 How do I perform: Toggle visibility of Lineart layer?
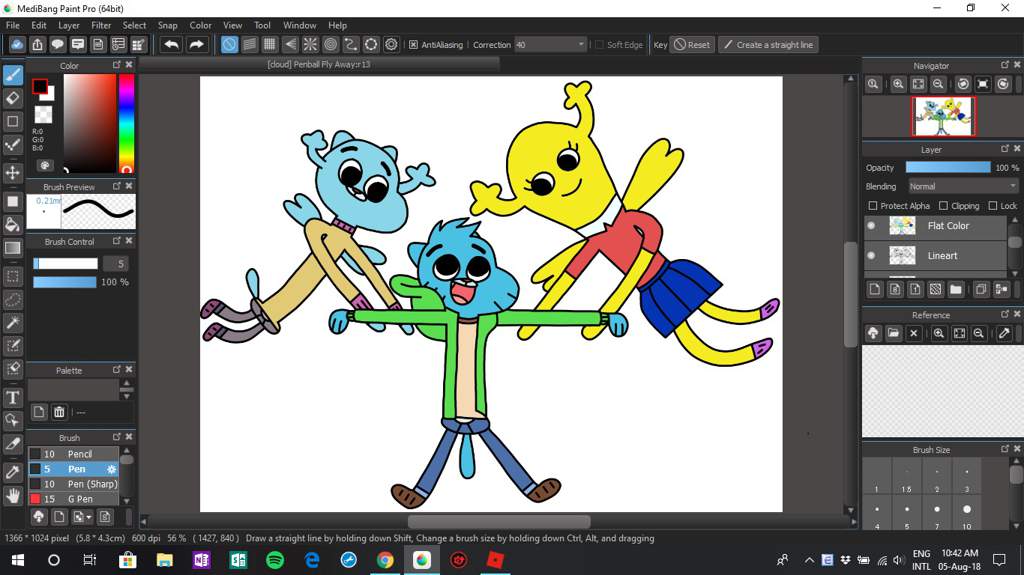coord(871,255)
